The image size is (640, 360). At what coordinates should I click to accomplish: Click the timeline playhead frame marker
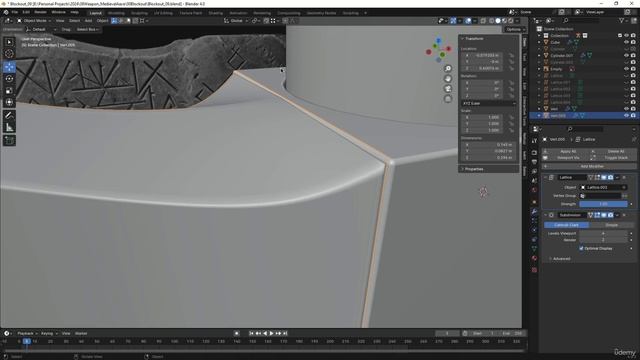[27, 341]
